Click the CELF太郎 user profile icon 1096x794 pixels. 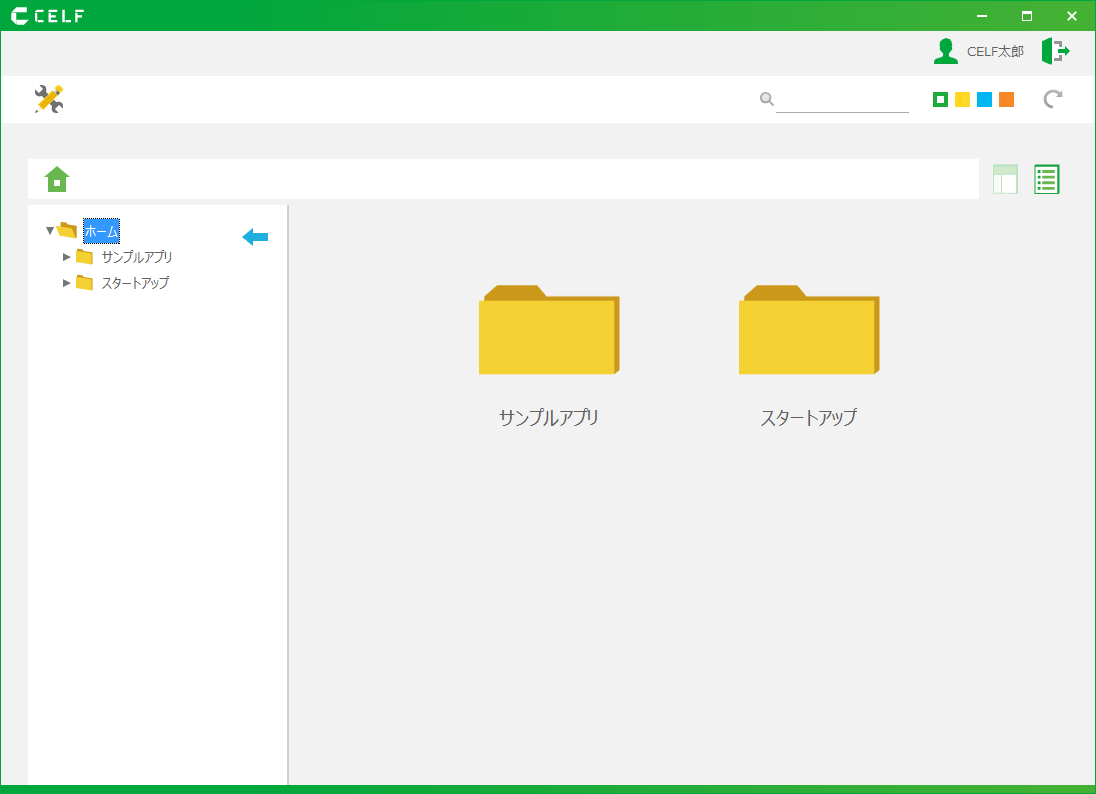pos(945,51)
